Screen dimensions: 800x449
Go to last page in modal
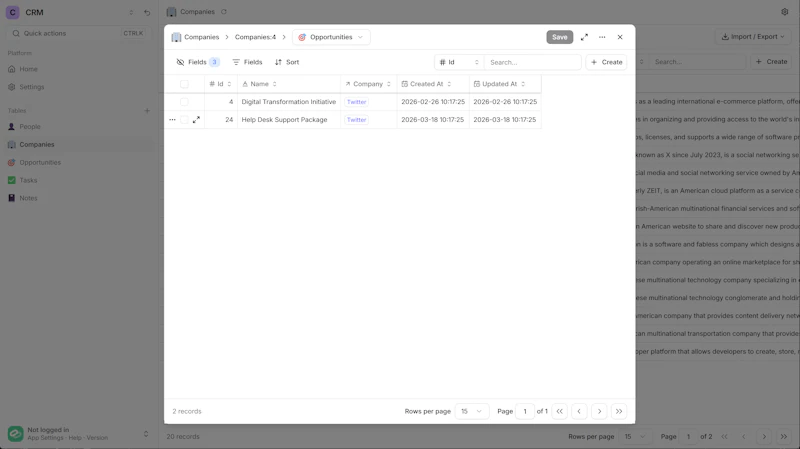pos(619,411)
